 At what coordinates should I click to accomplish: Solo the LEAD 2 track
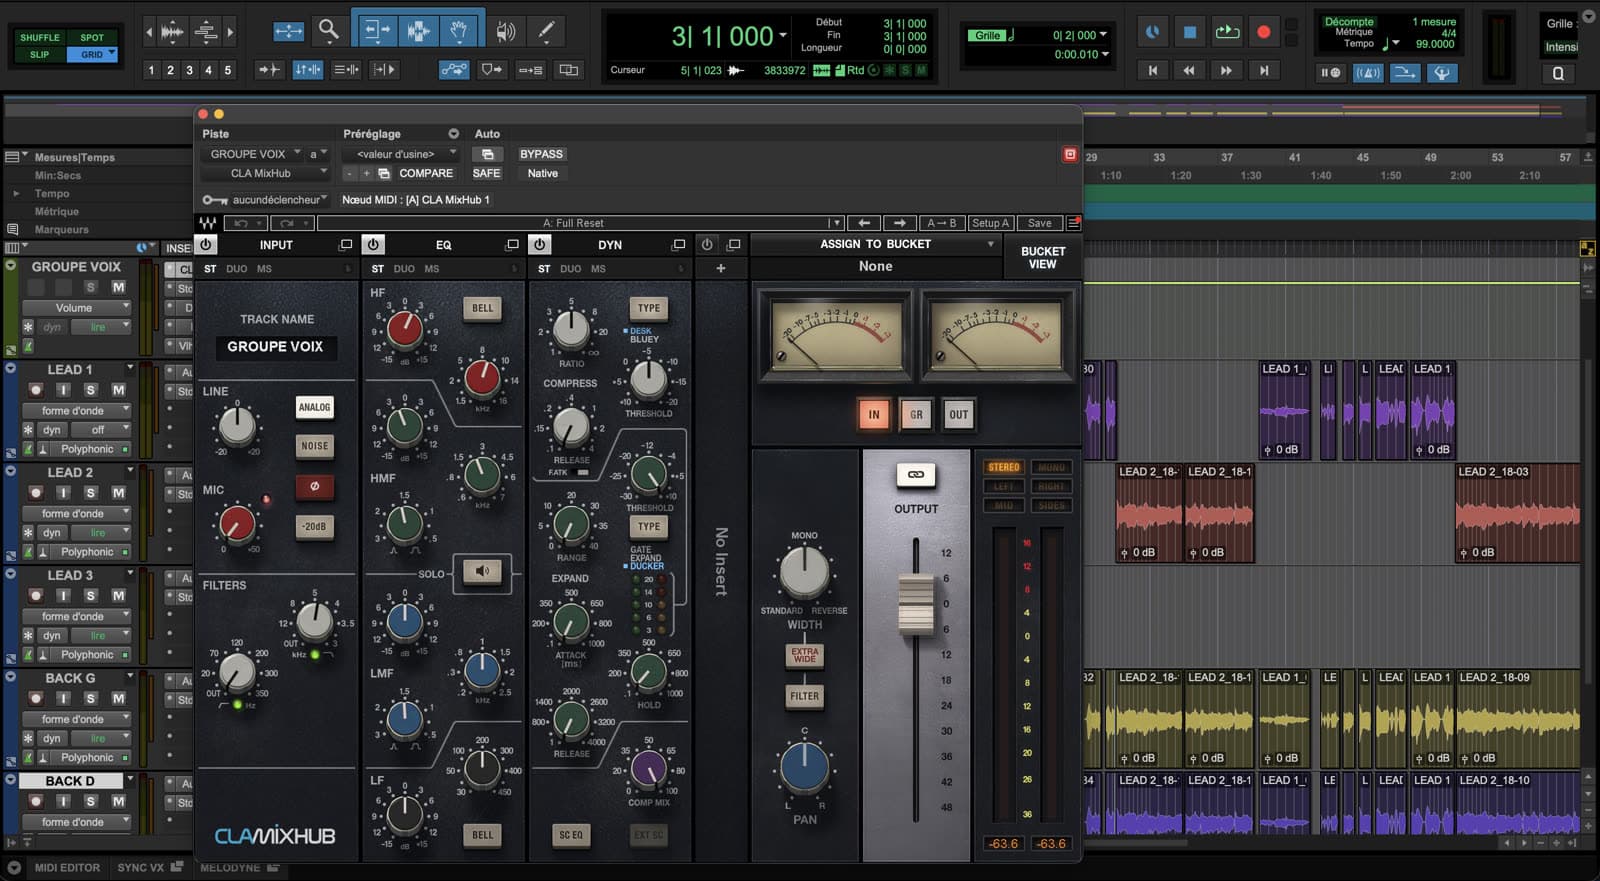pos(90,493)
